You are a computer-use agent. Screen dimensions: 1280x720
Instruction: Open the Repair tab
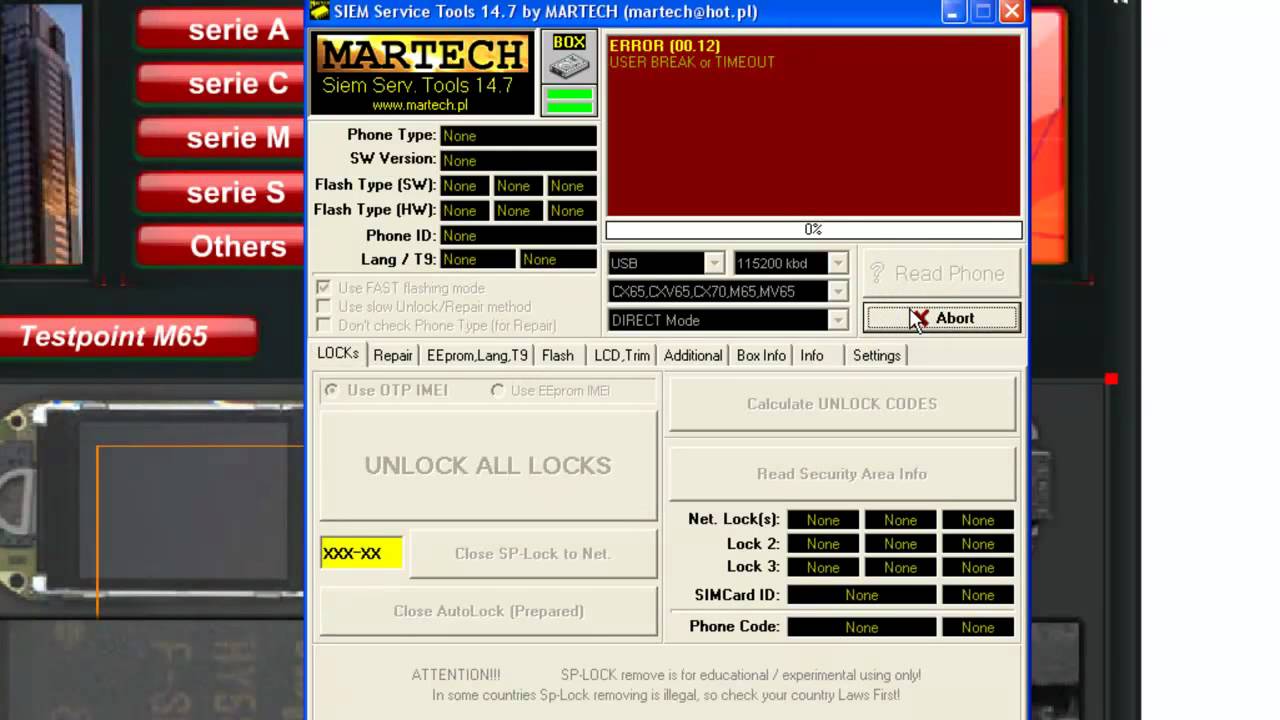[x=392, y=355]
